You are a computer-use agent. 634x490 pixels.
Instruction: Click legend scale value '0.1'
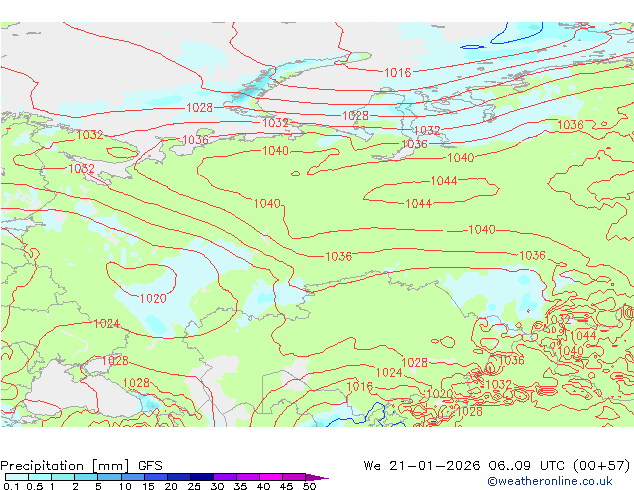click(11, 486)
